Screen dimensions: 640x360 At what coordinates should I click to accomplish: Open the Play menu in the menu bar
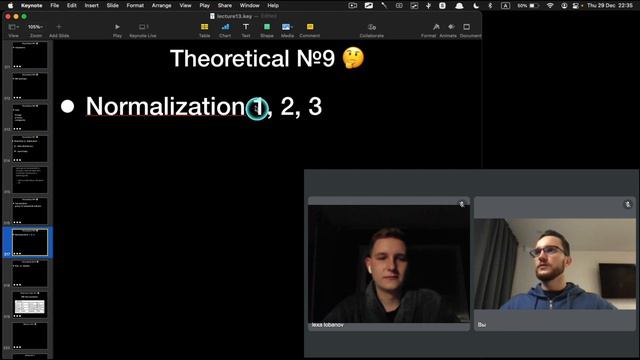[204, 5]
